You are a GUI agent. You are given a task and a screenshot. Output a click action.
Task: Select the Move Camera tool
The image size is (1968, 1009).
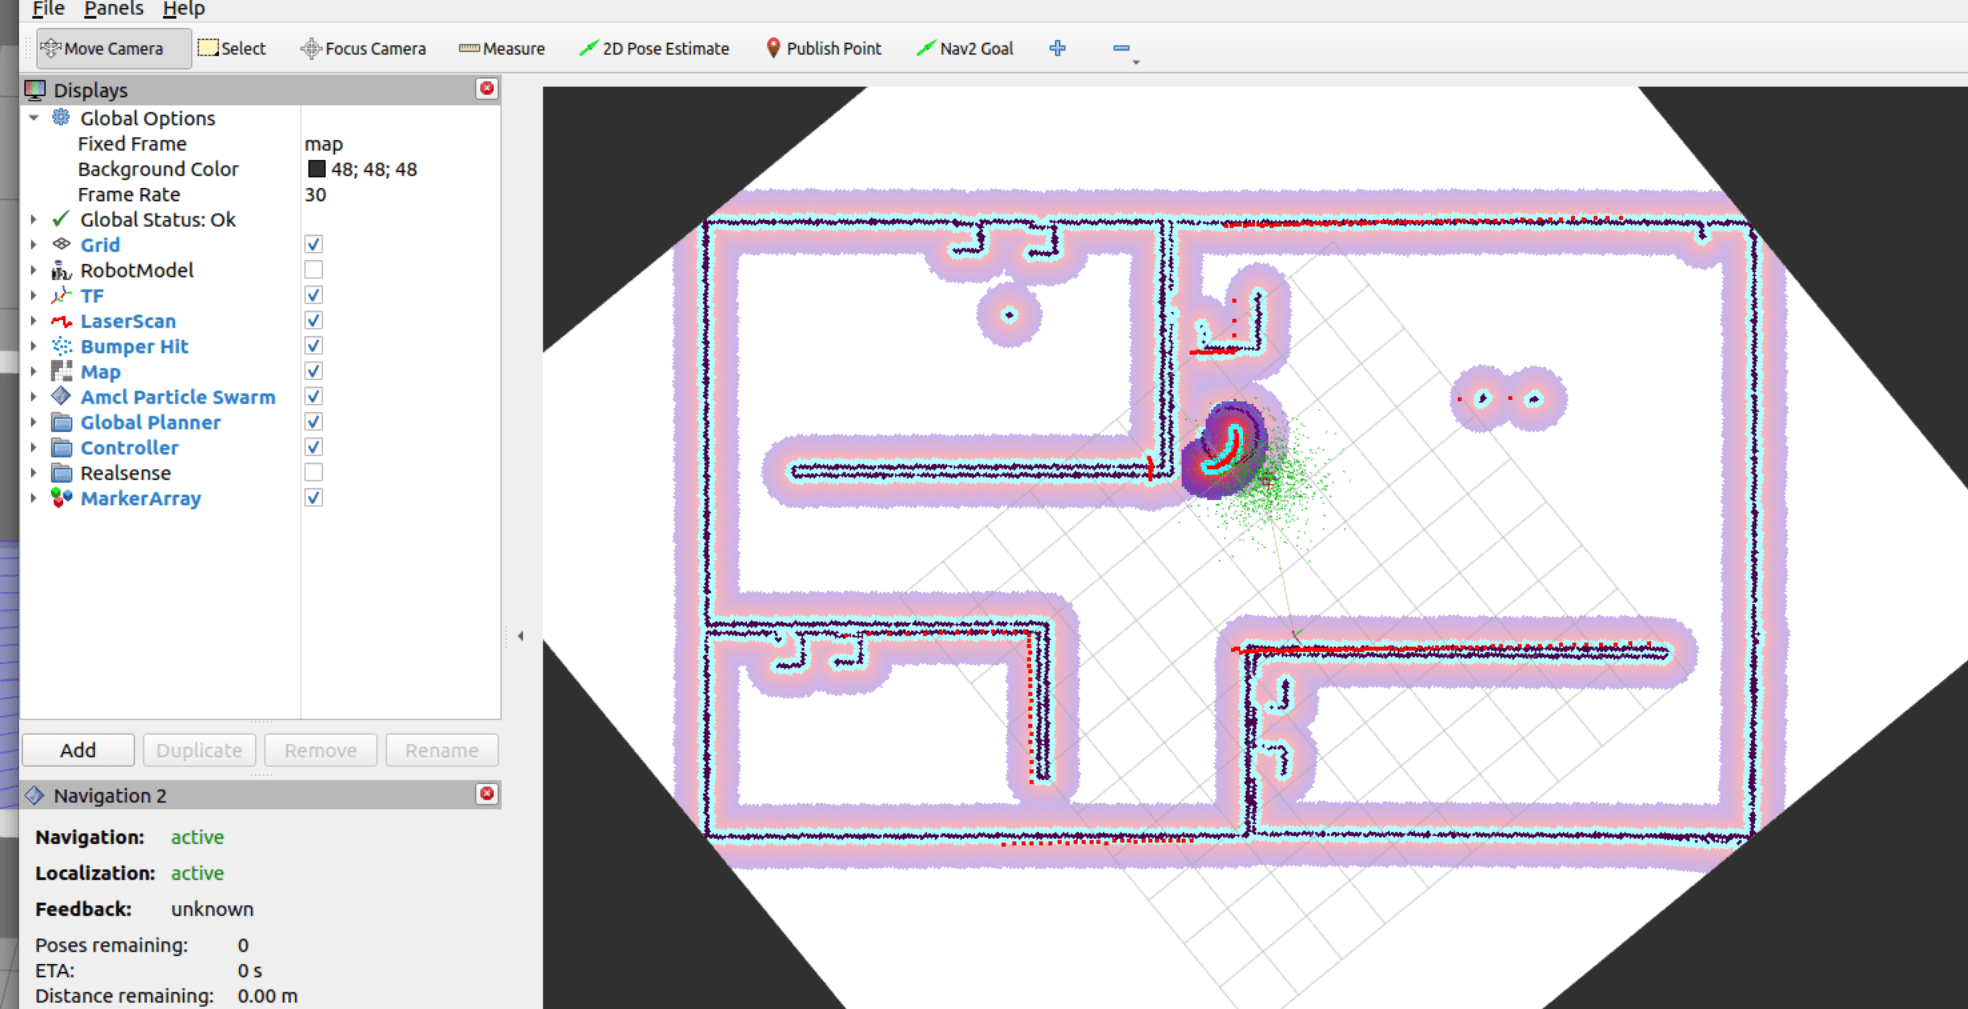coord(113,48)
